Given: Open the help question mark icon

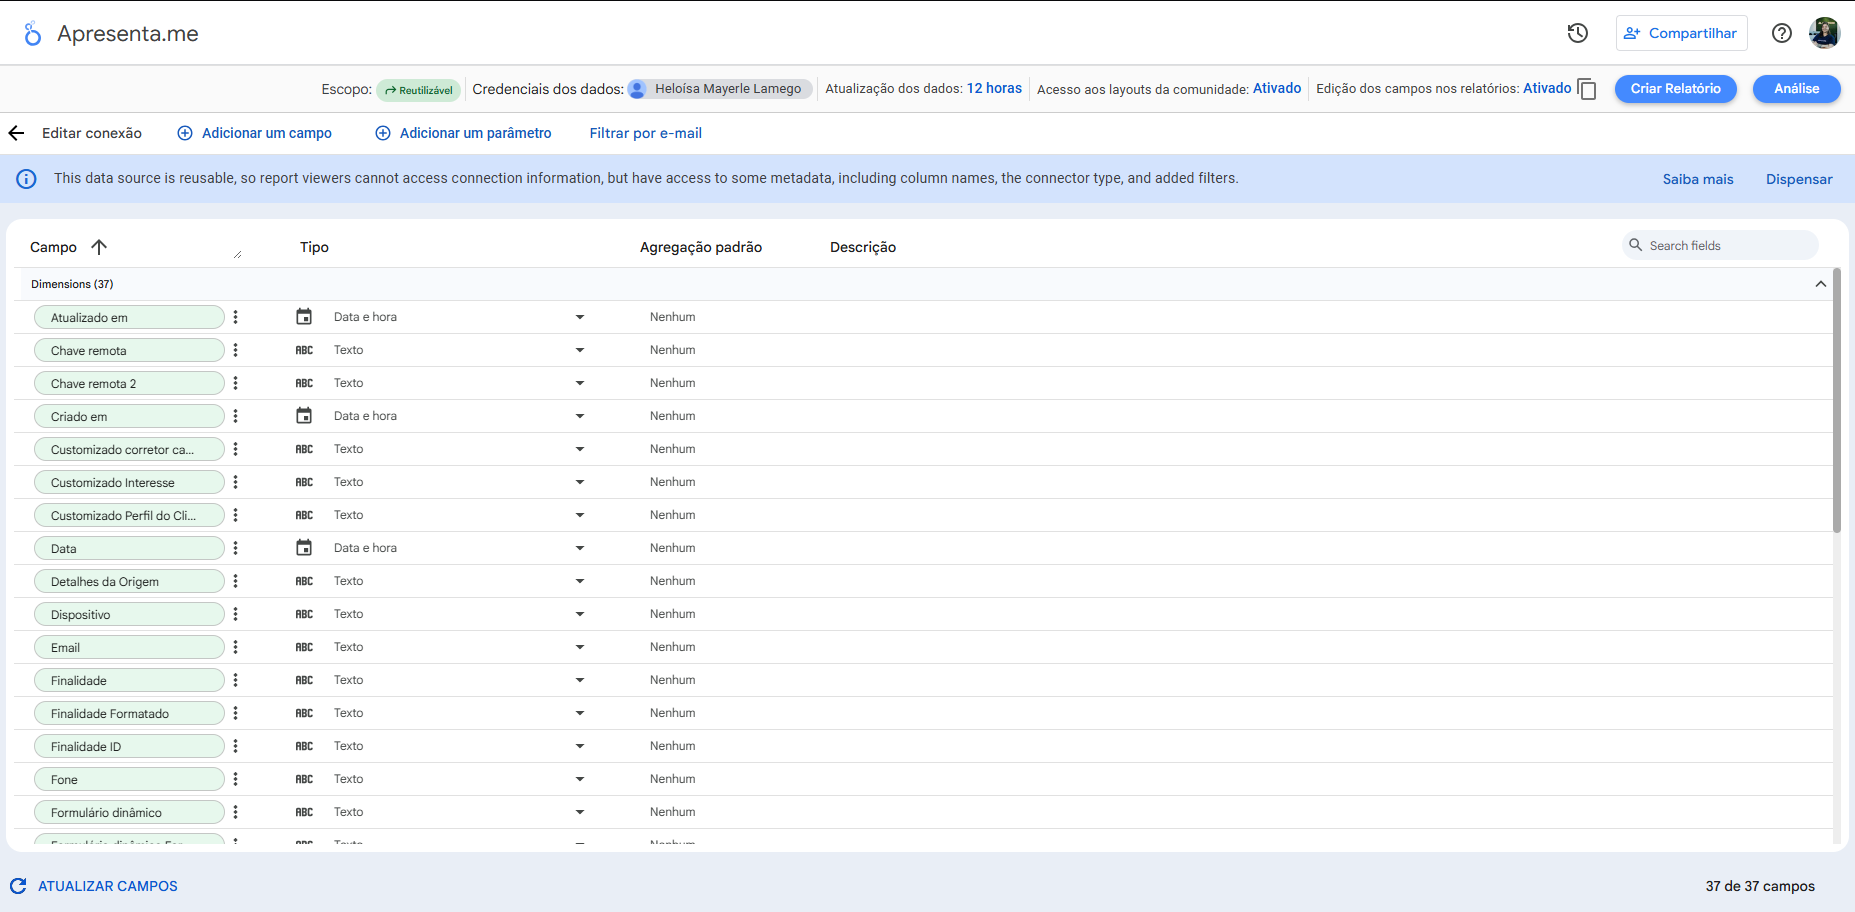Looking at the screenshot, I should pyautogui.click(x=1781, y=33).
